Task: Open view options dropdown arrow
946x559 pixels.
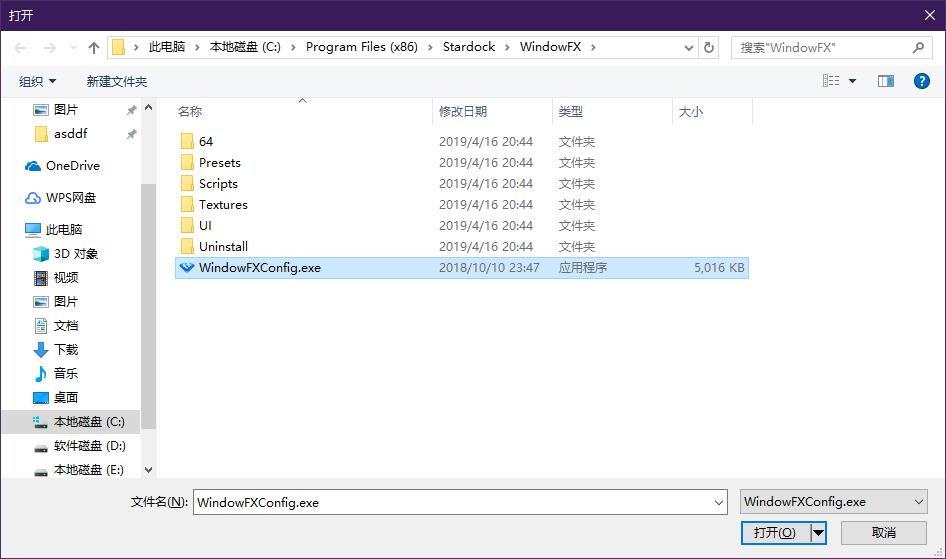Action: pyautogui.click(x=852, y=81)
